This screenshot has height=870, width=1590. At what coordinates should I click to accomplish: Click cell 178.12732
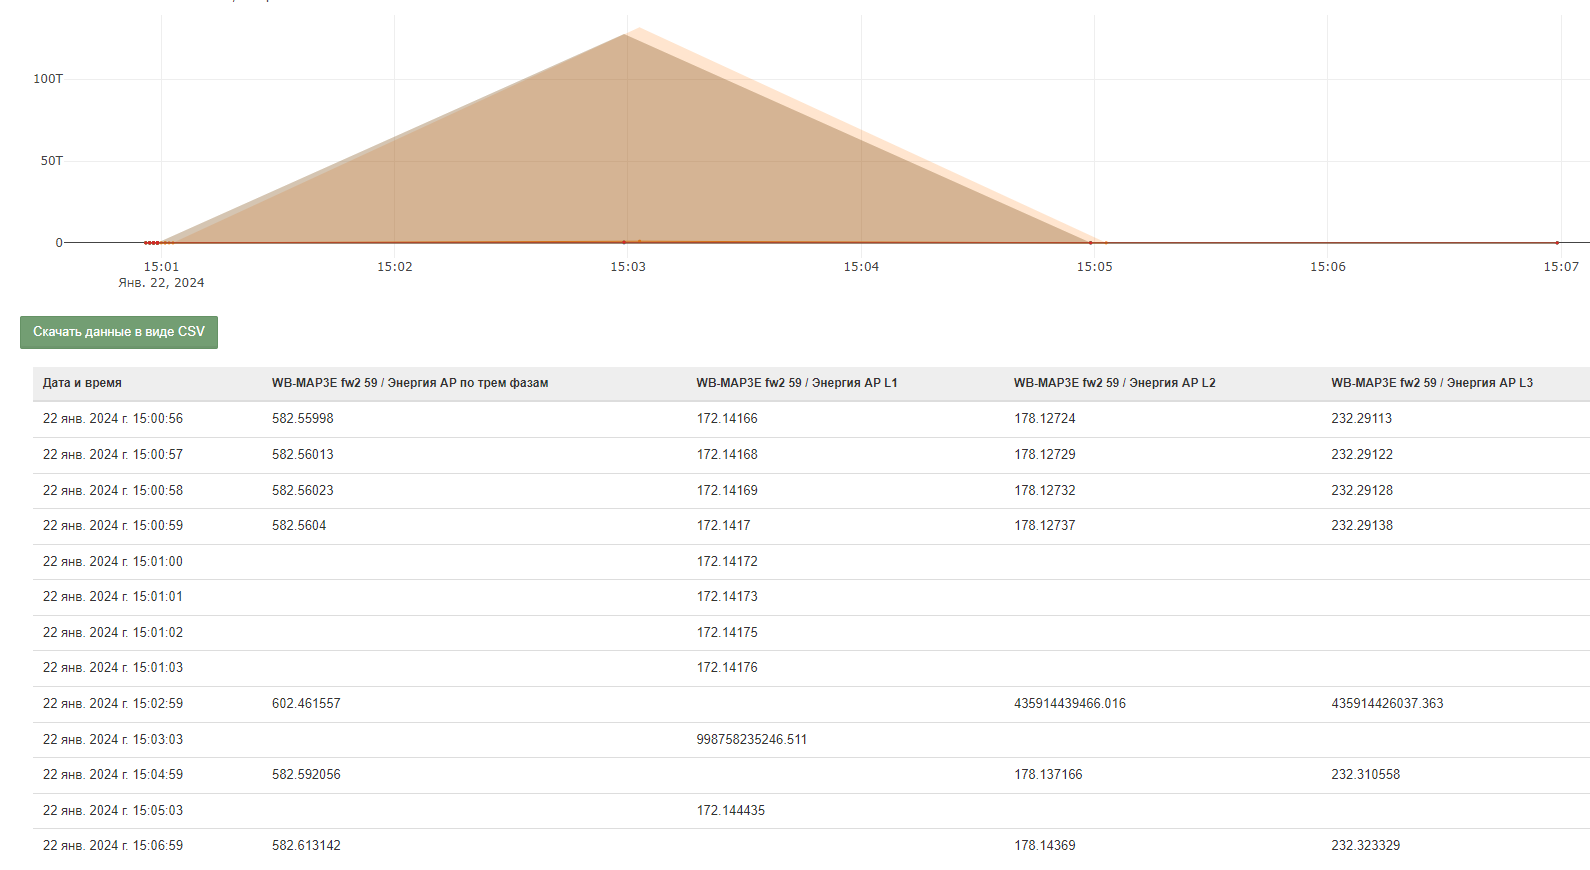[1045, 491]
